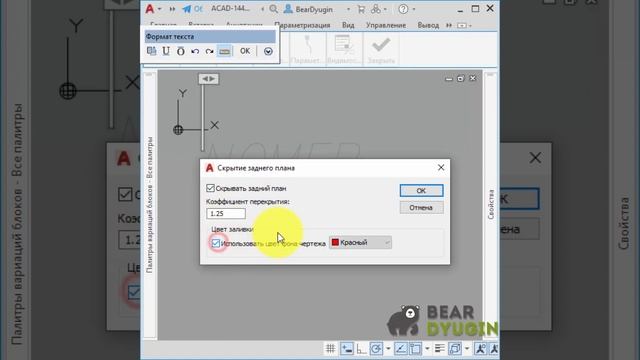Open the shopping cart App Store icon

pyautogui.click(x=361, y=9)
